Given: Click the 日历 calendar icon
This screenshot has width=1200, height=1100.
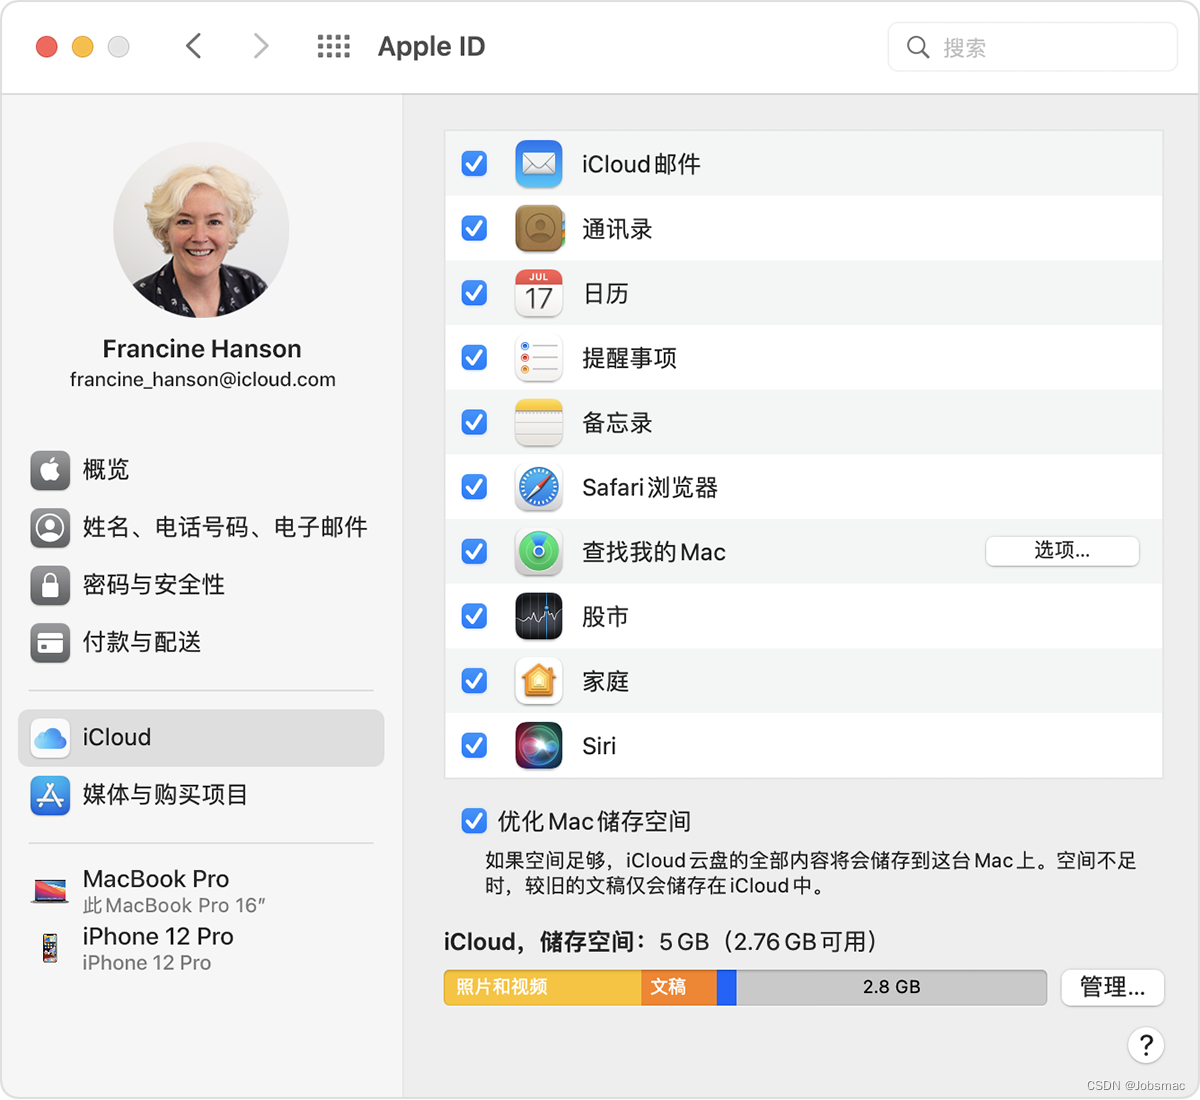Looking at the screenshot, I should click(x=539, y=293).
